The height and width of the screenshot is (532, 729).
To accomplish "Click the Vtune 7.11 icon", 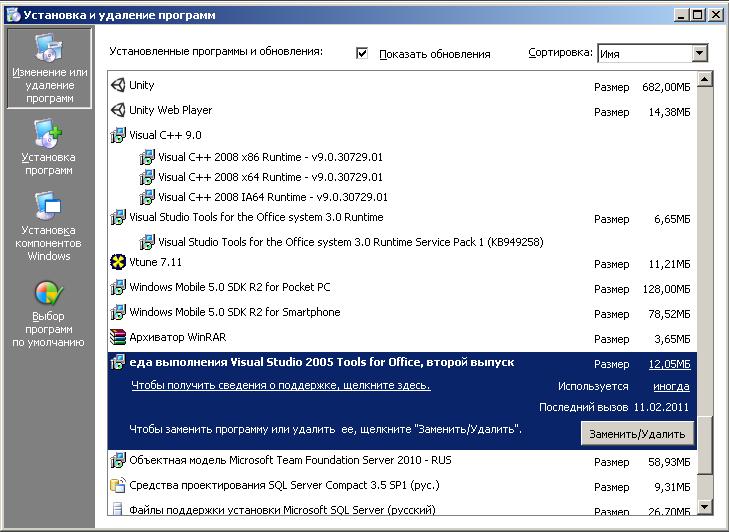I will click(118, 263).
